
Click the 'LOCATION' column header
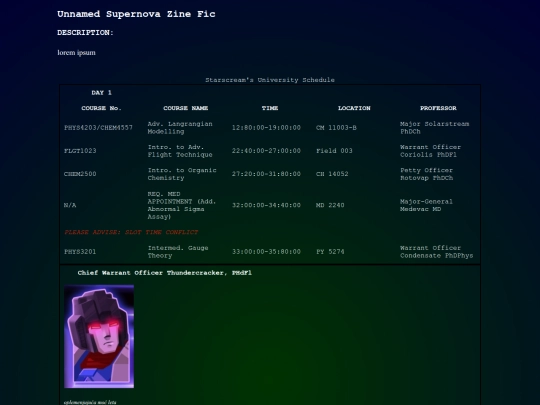pos(354,108)
